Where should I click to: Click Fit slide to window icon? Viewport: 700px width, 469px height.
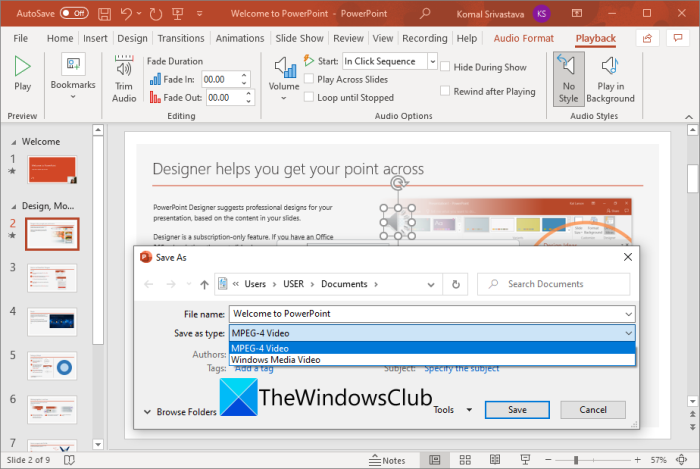point(681,460)
